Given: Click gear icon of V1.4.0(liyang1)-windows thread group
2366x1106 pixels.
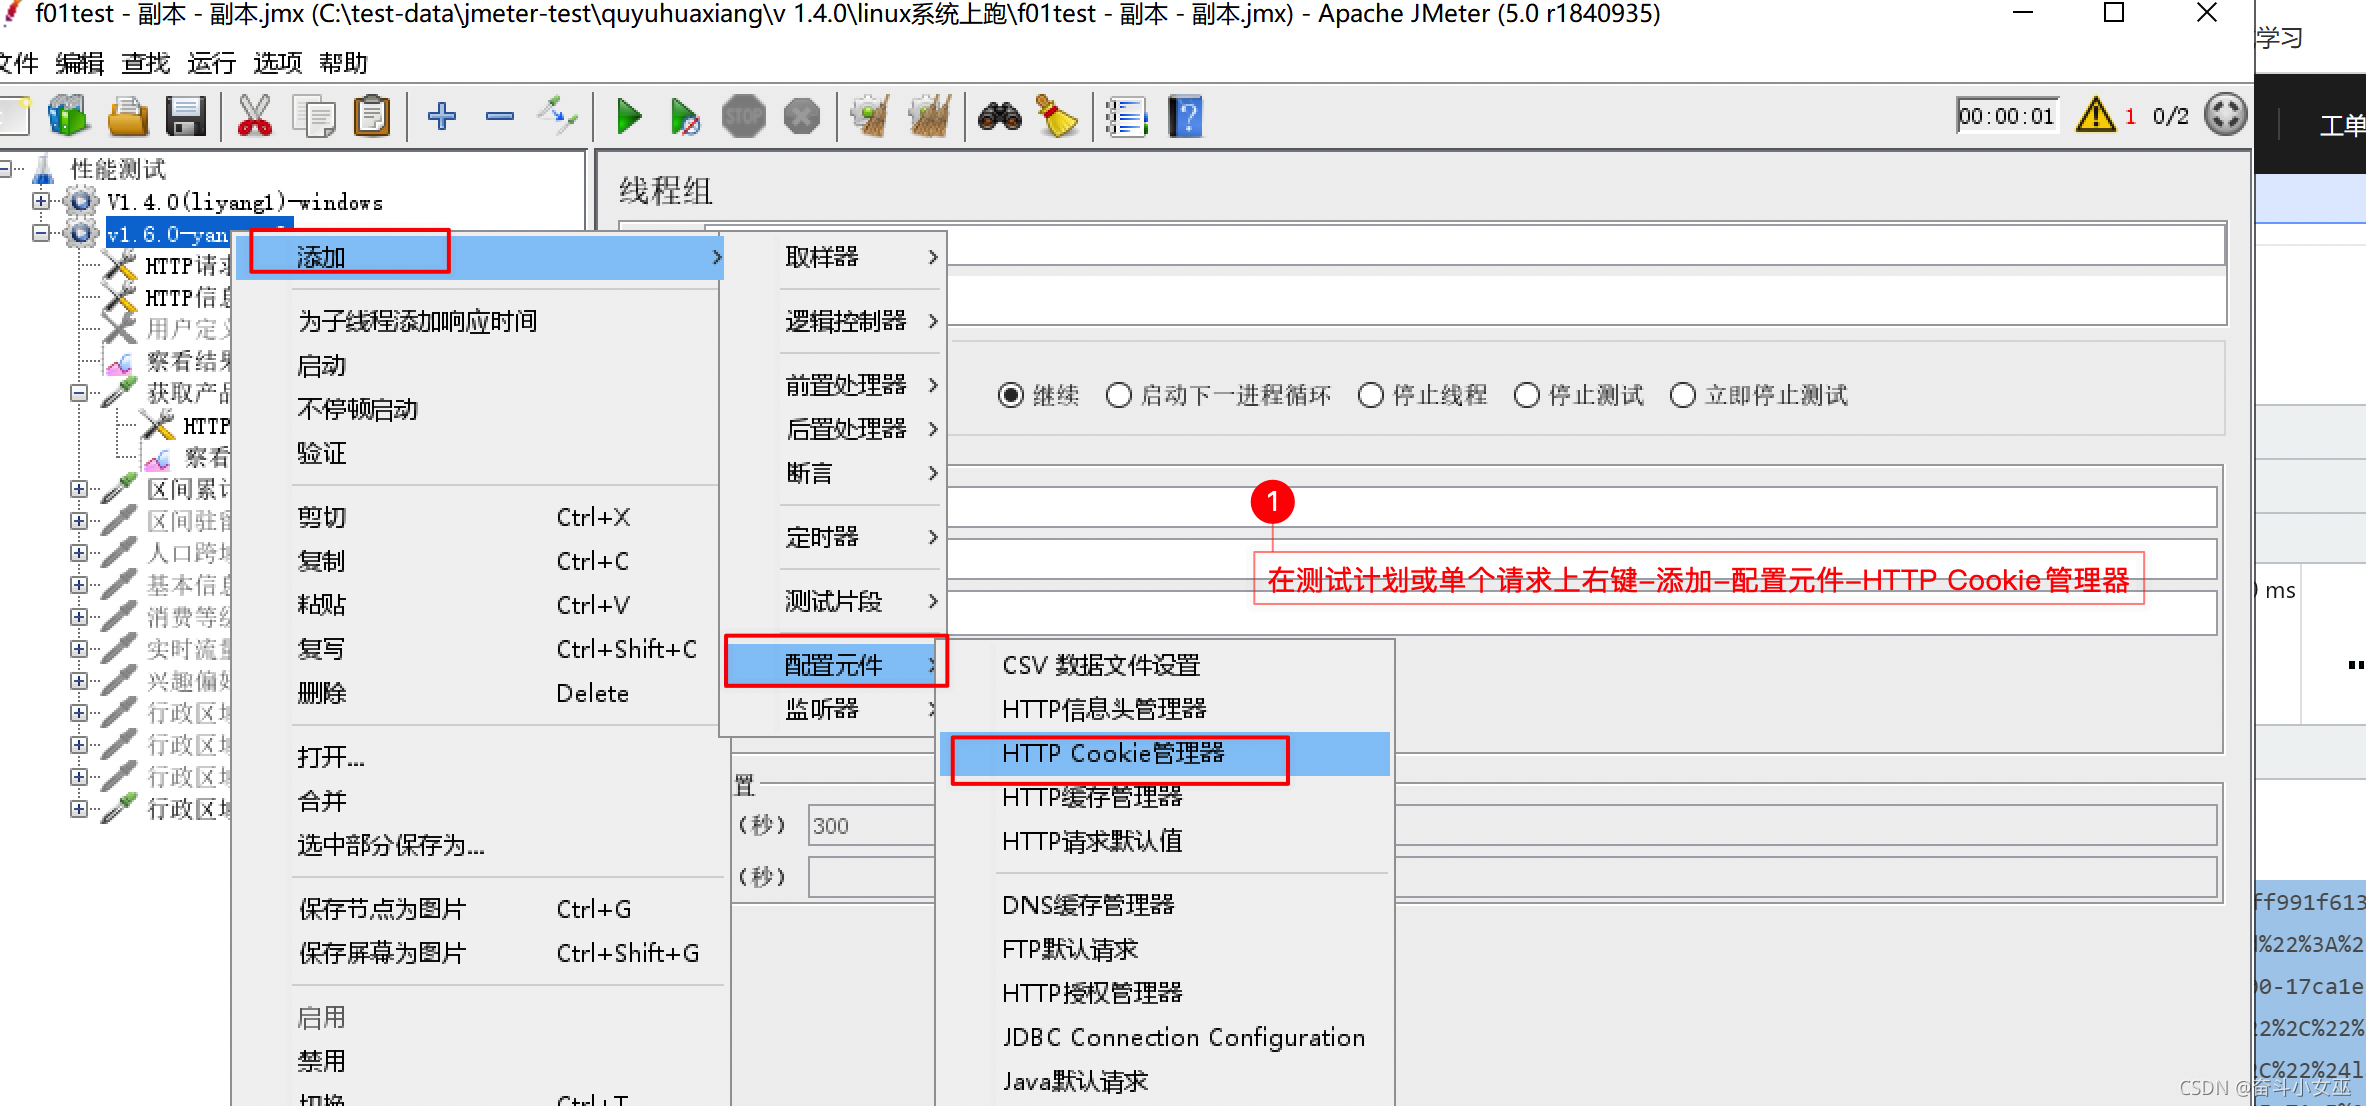Looking at the screenshot, I should [x=80, y=201].
